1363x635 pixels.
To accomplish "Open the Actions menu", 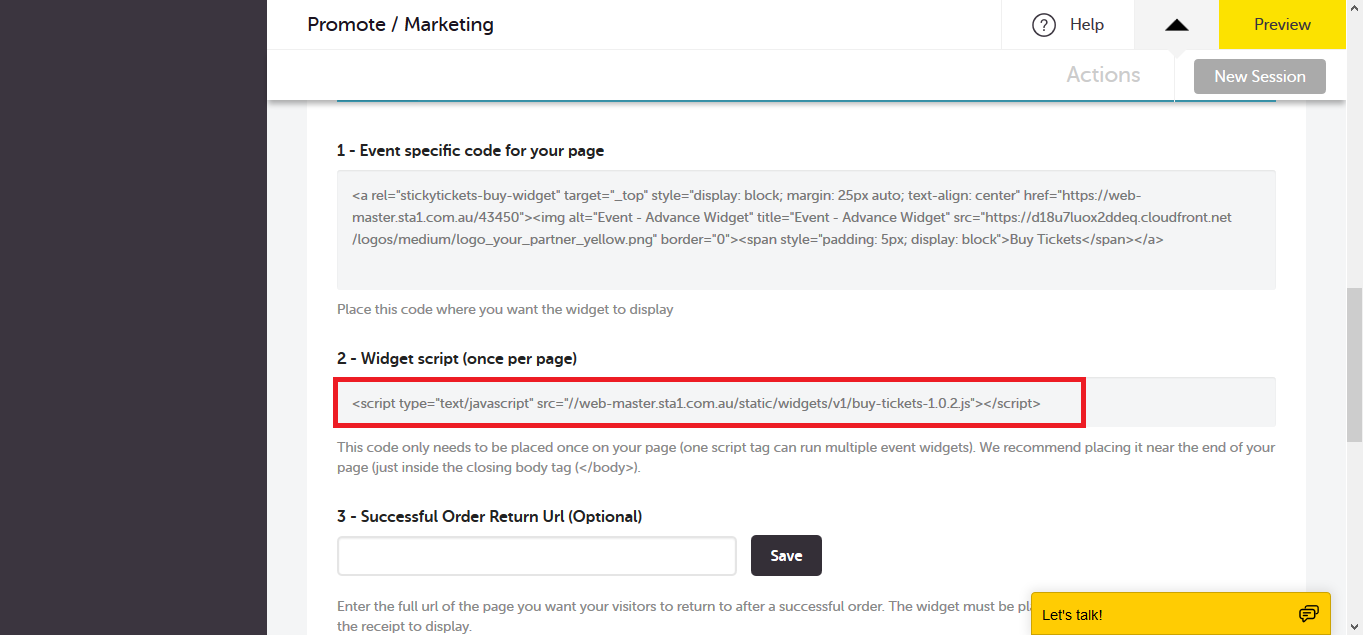I will [x=1103, y=75].
